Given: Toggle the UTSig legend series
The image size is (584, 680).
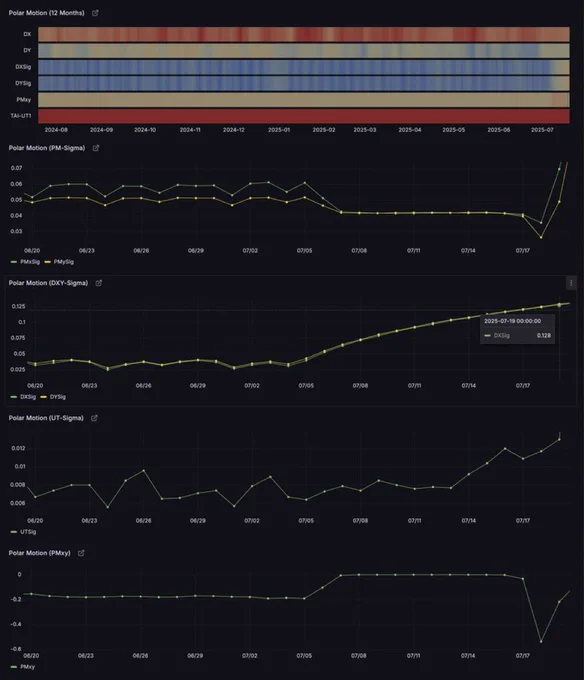Looking at the screenshot, I should click(x=23, y=532).
